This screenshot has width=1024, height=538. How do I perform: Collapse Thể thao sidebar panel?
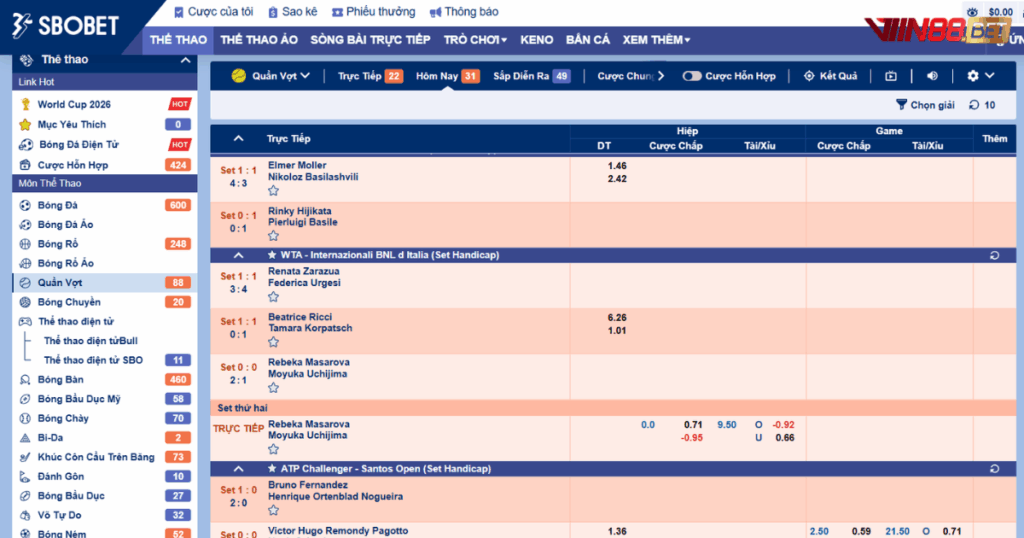point(185,60)
